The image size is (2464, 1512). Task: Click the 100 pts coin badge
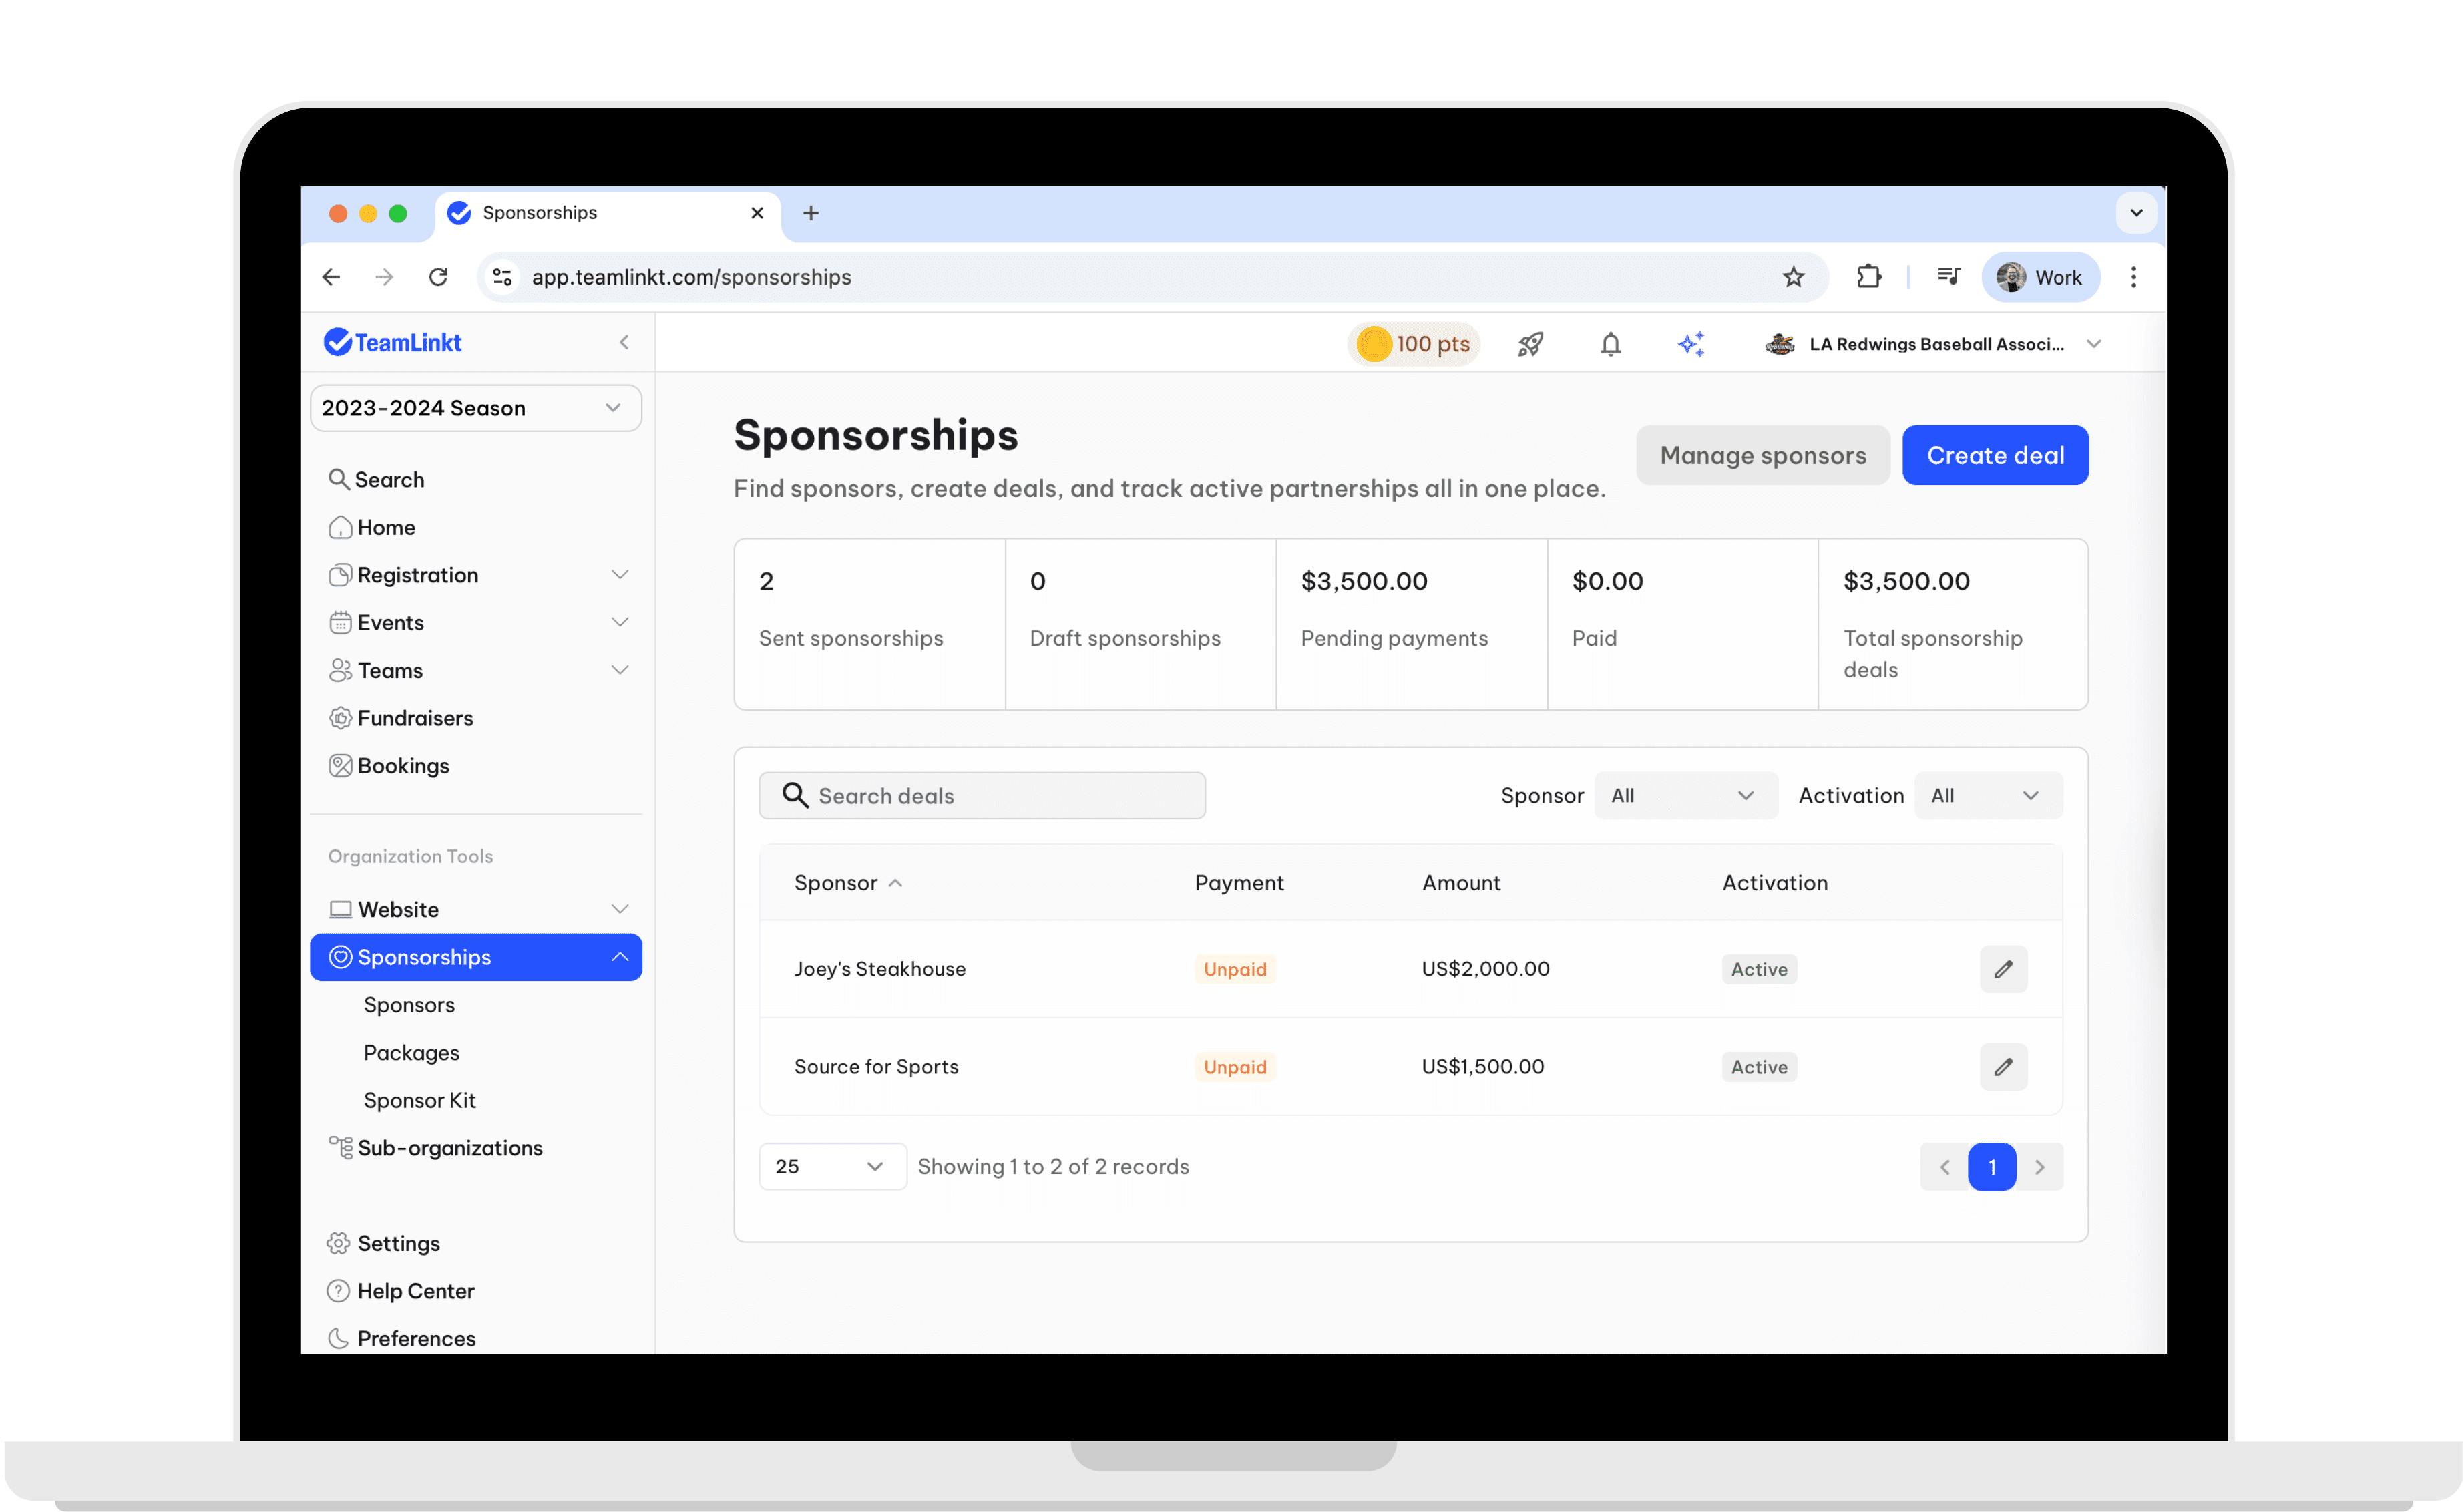pos(1413,344)
